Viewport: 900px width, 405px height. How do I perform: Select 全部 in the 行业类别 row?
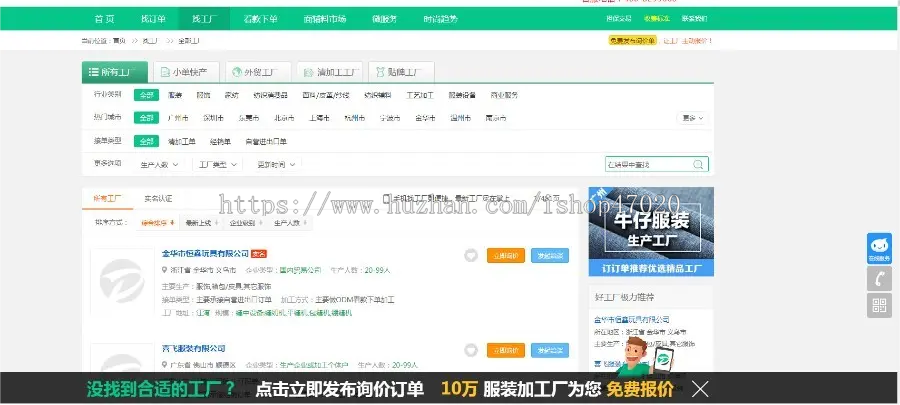click(x=146, y=95)
